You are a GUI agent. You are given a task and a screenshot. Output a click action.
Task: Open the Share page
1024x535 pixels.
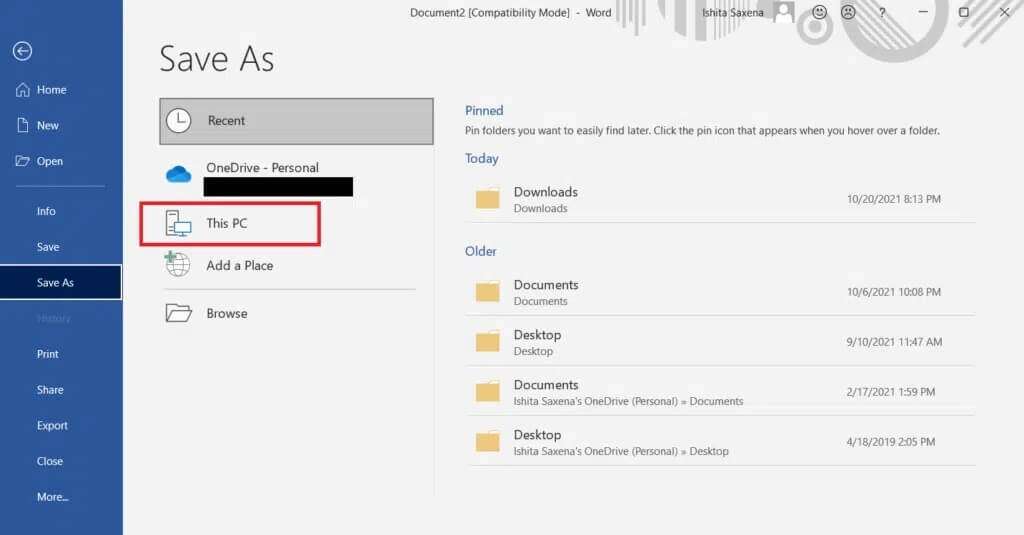pyautogui.click(x=61, y=390)
